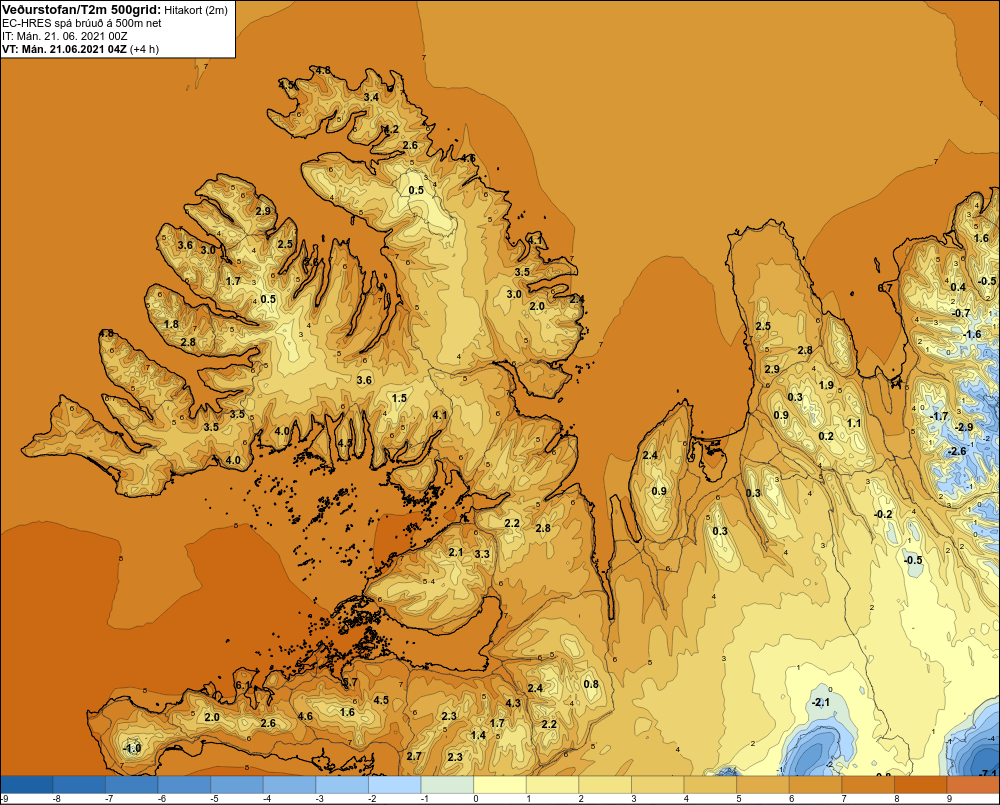This screenshot has height=805, width=1000.
Task: Click the temperature value 2.7 on map
Action: coord(414,756)
